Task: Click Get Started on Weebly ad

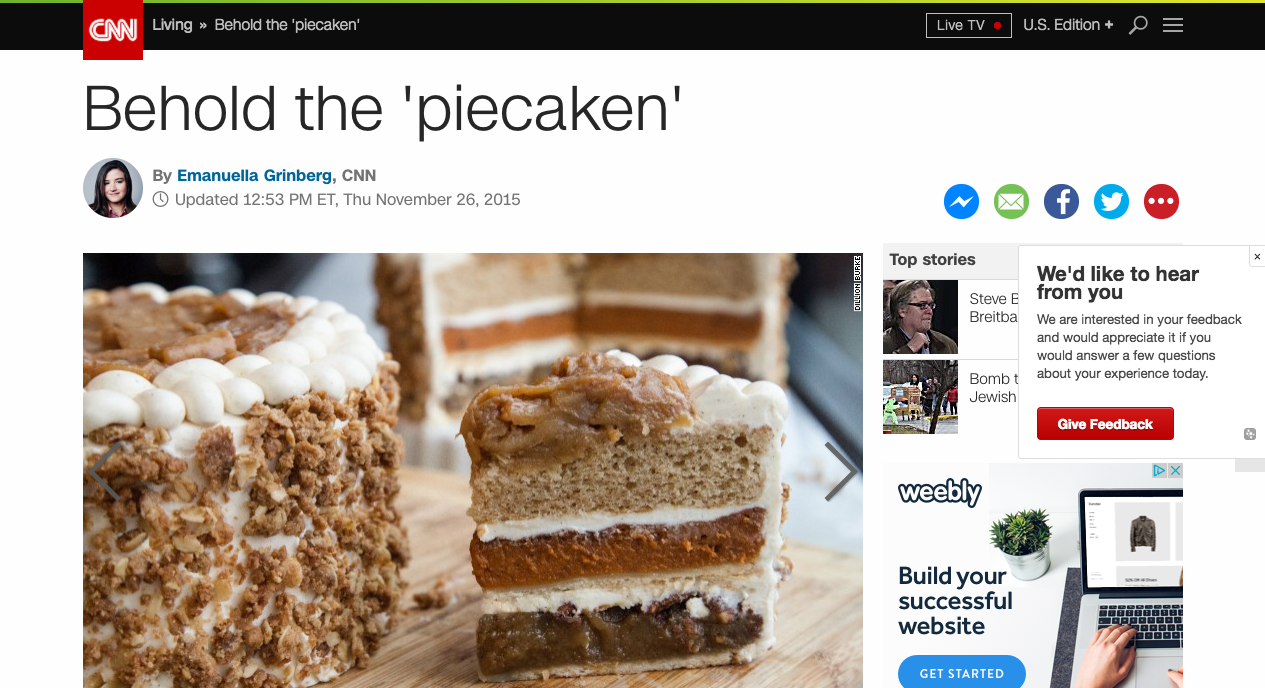Action: point(961,673)
